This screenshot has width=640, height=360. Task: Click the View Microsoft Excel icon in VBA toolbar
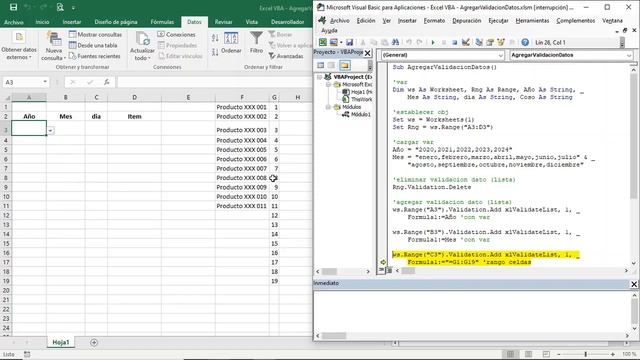coord(322,42)
